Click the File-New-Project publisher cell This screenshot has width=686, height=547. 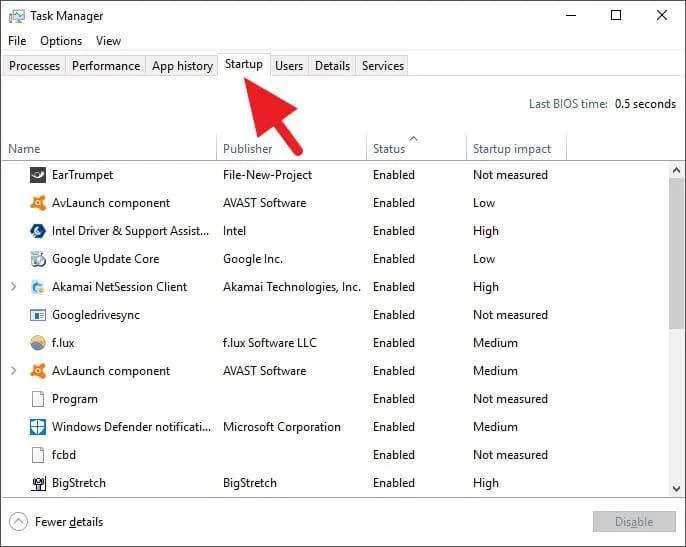coord(267,175)
